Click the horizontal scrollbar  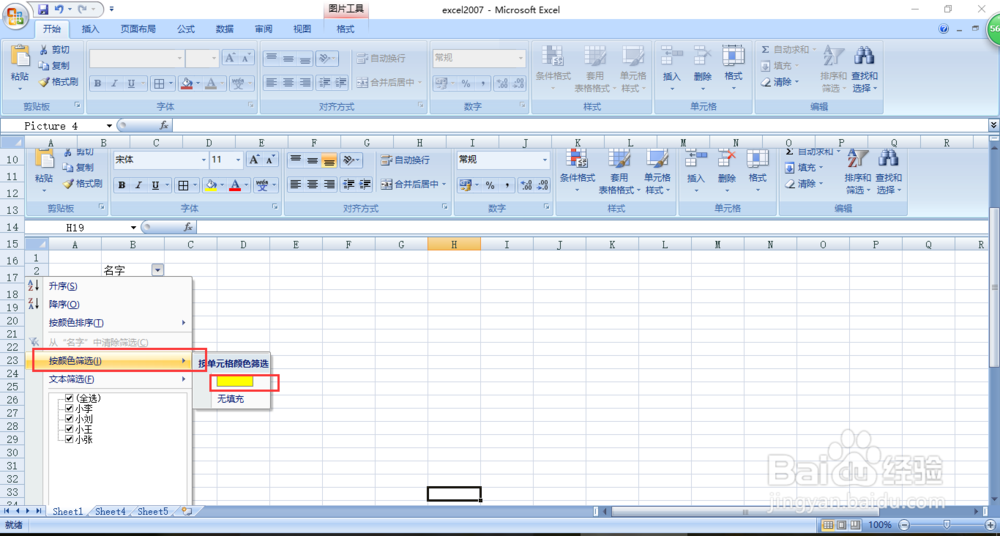[744, 512]
